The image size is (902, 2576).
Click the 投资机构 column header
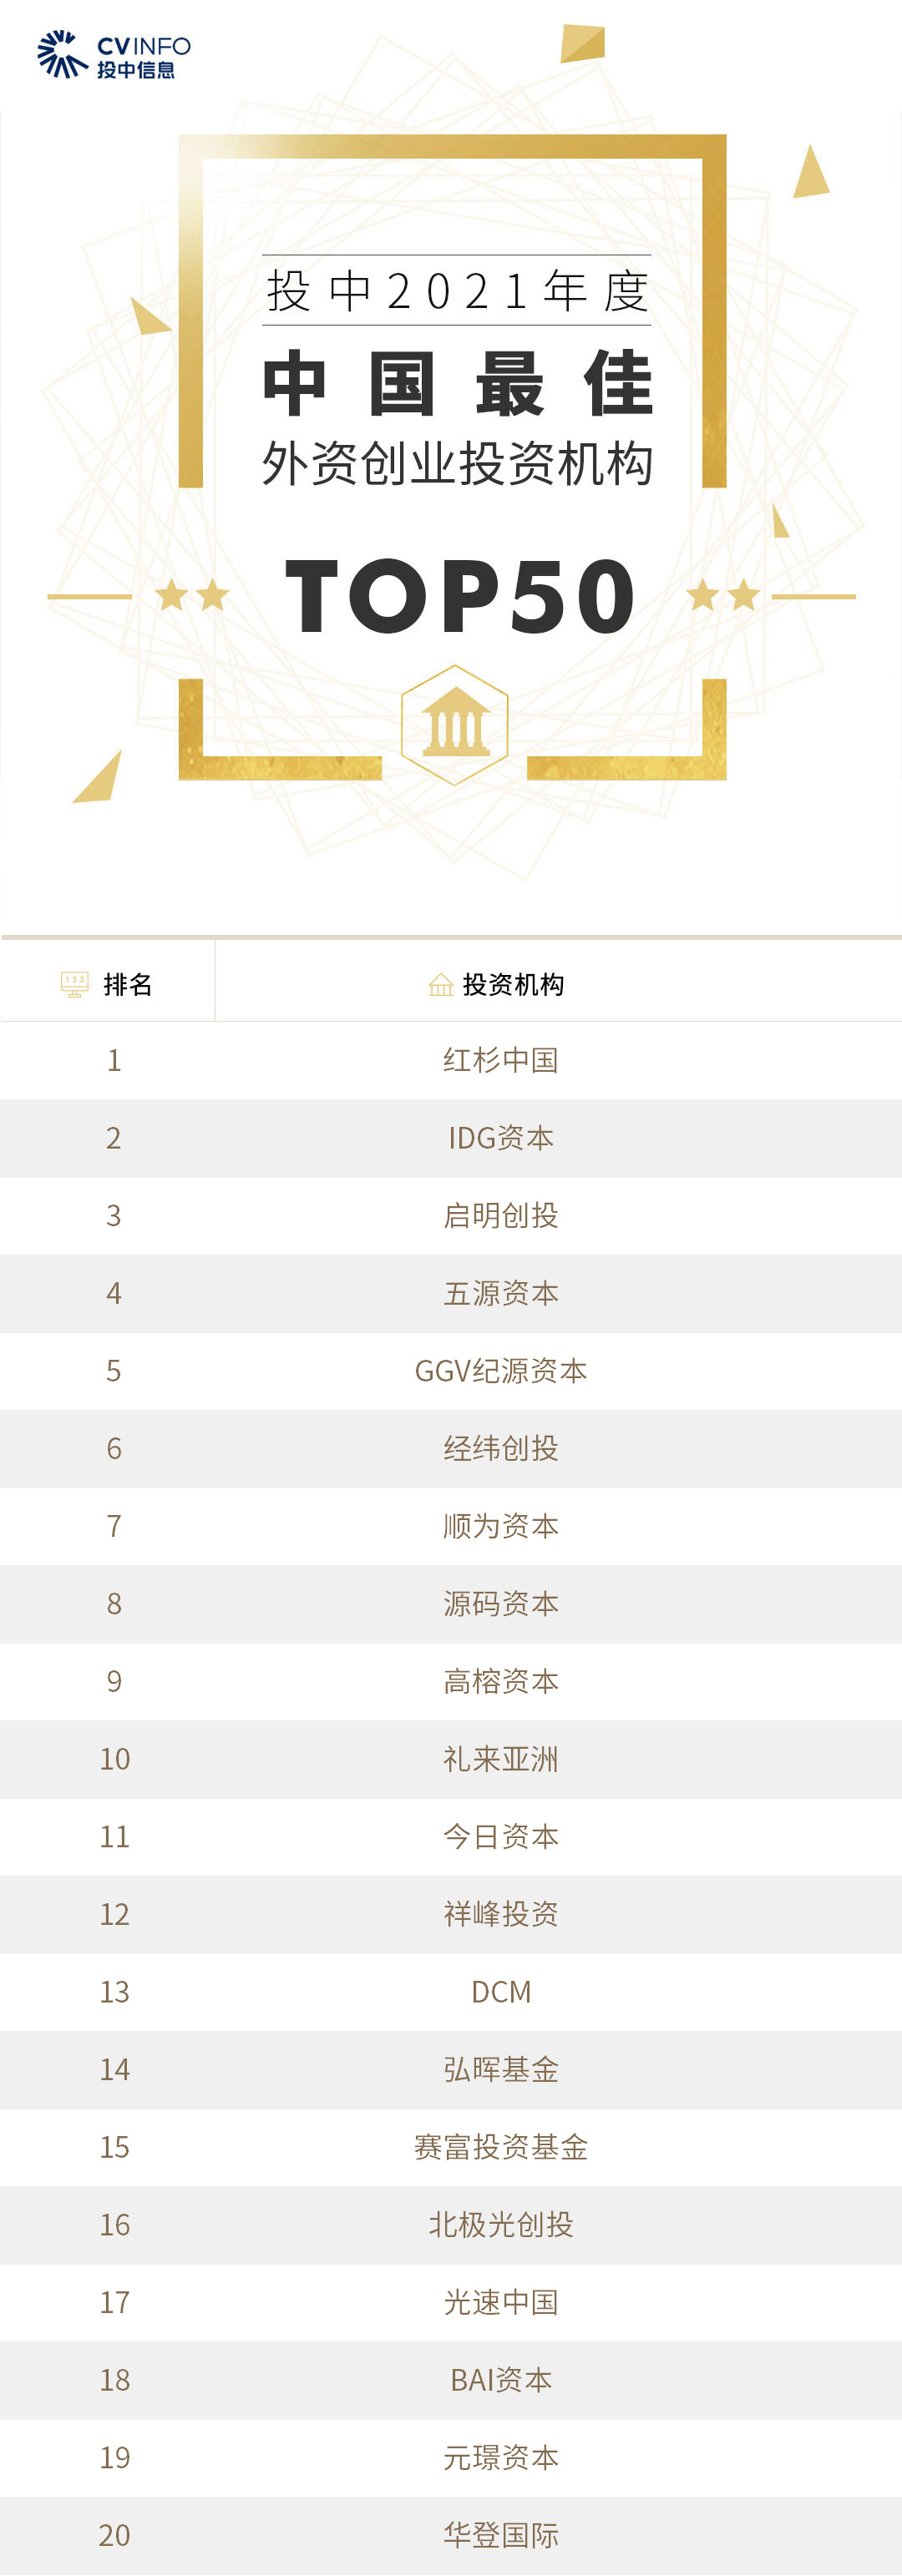[513, 984]
